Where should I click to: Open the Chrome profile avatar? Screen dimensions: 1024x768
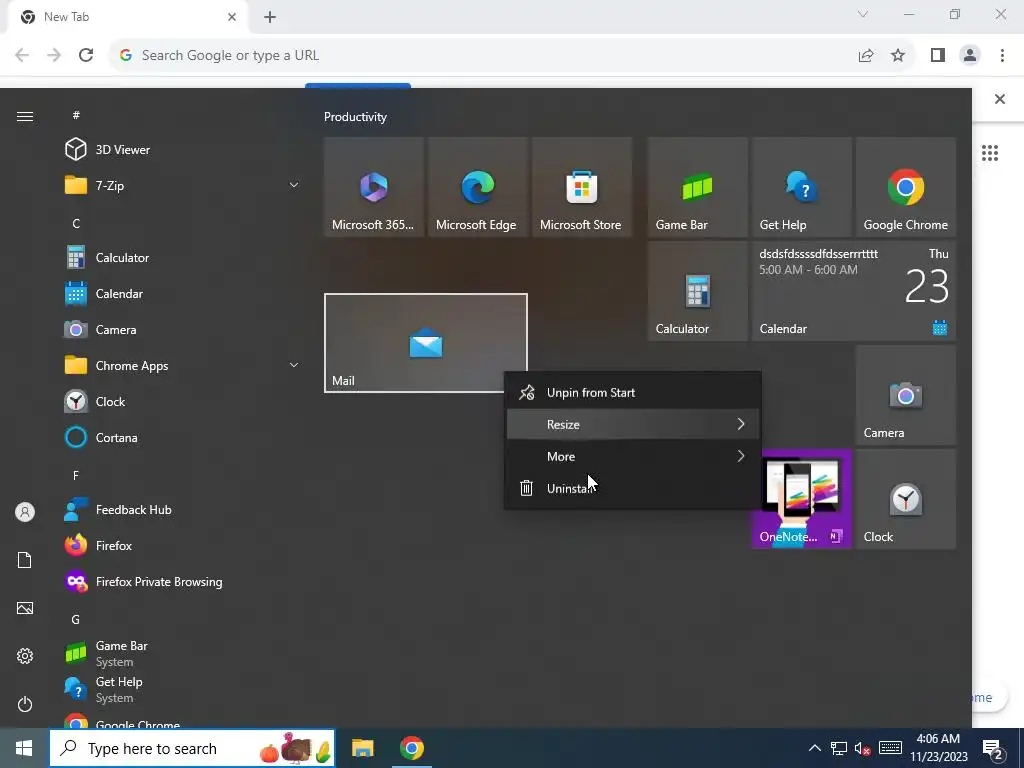[x=970, y=56]
